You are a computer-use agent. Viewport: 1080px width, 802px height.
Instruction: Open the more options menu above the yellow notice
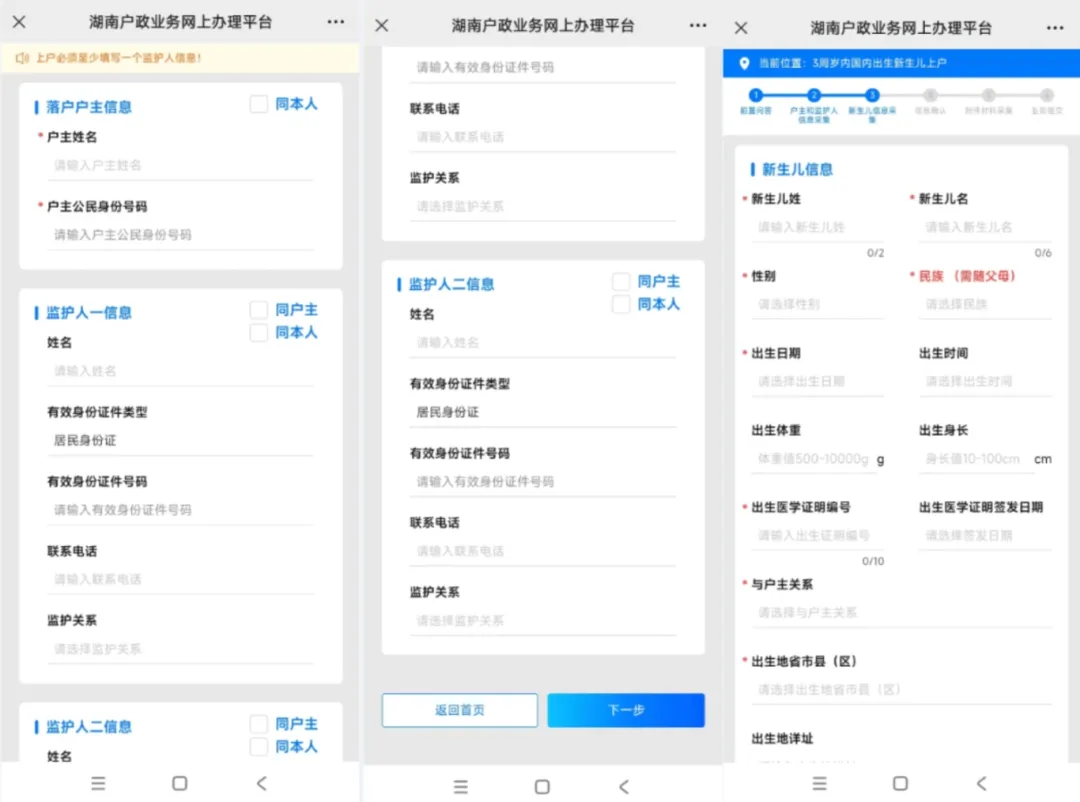(336, 22)
